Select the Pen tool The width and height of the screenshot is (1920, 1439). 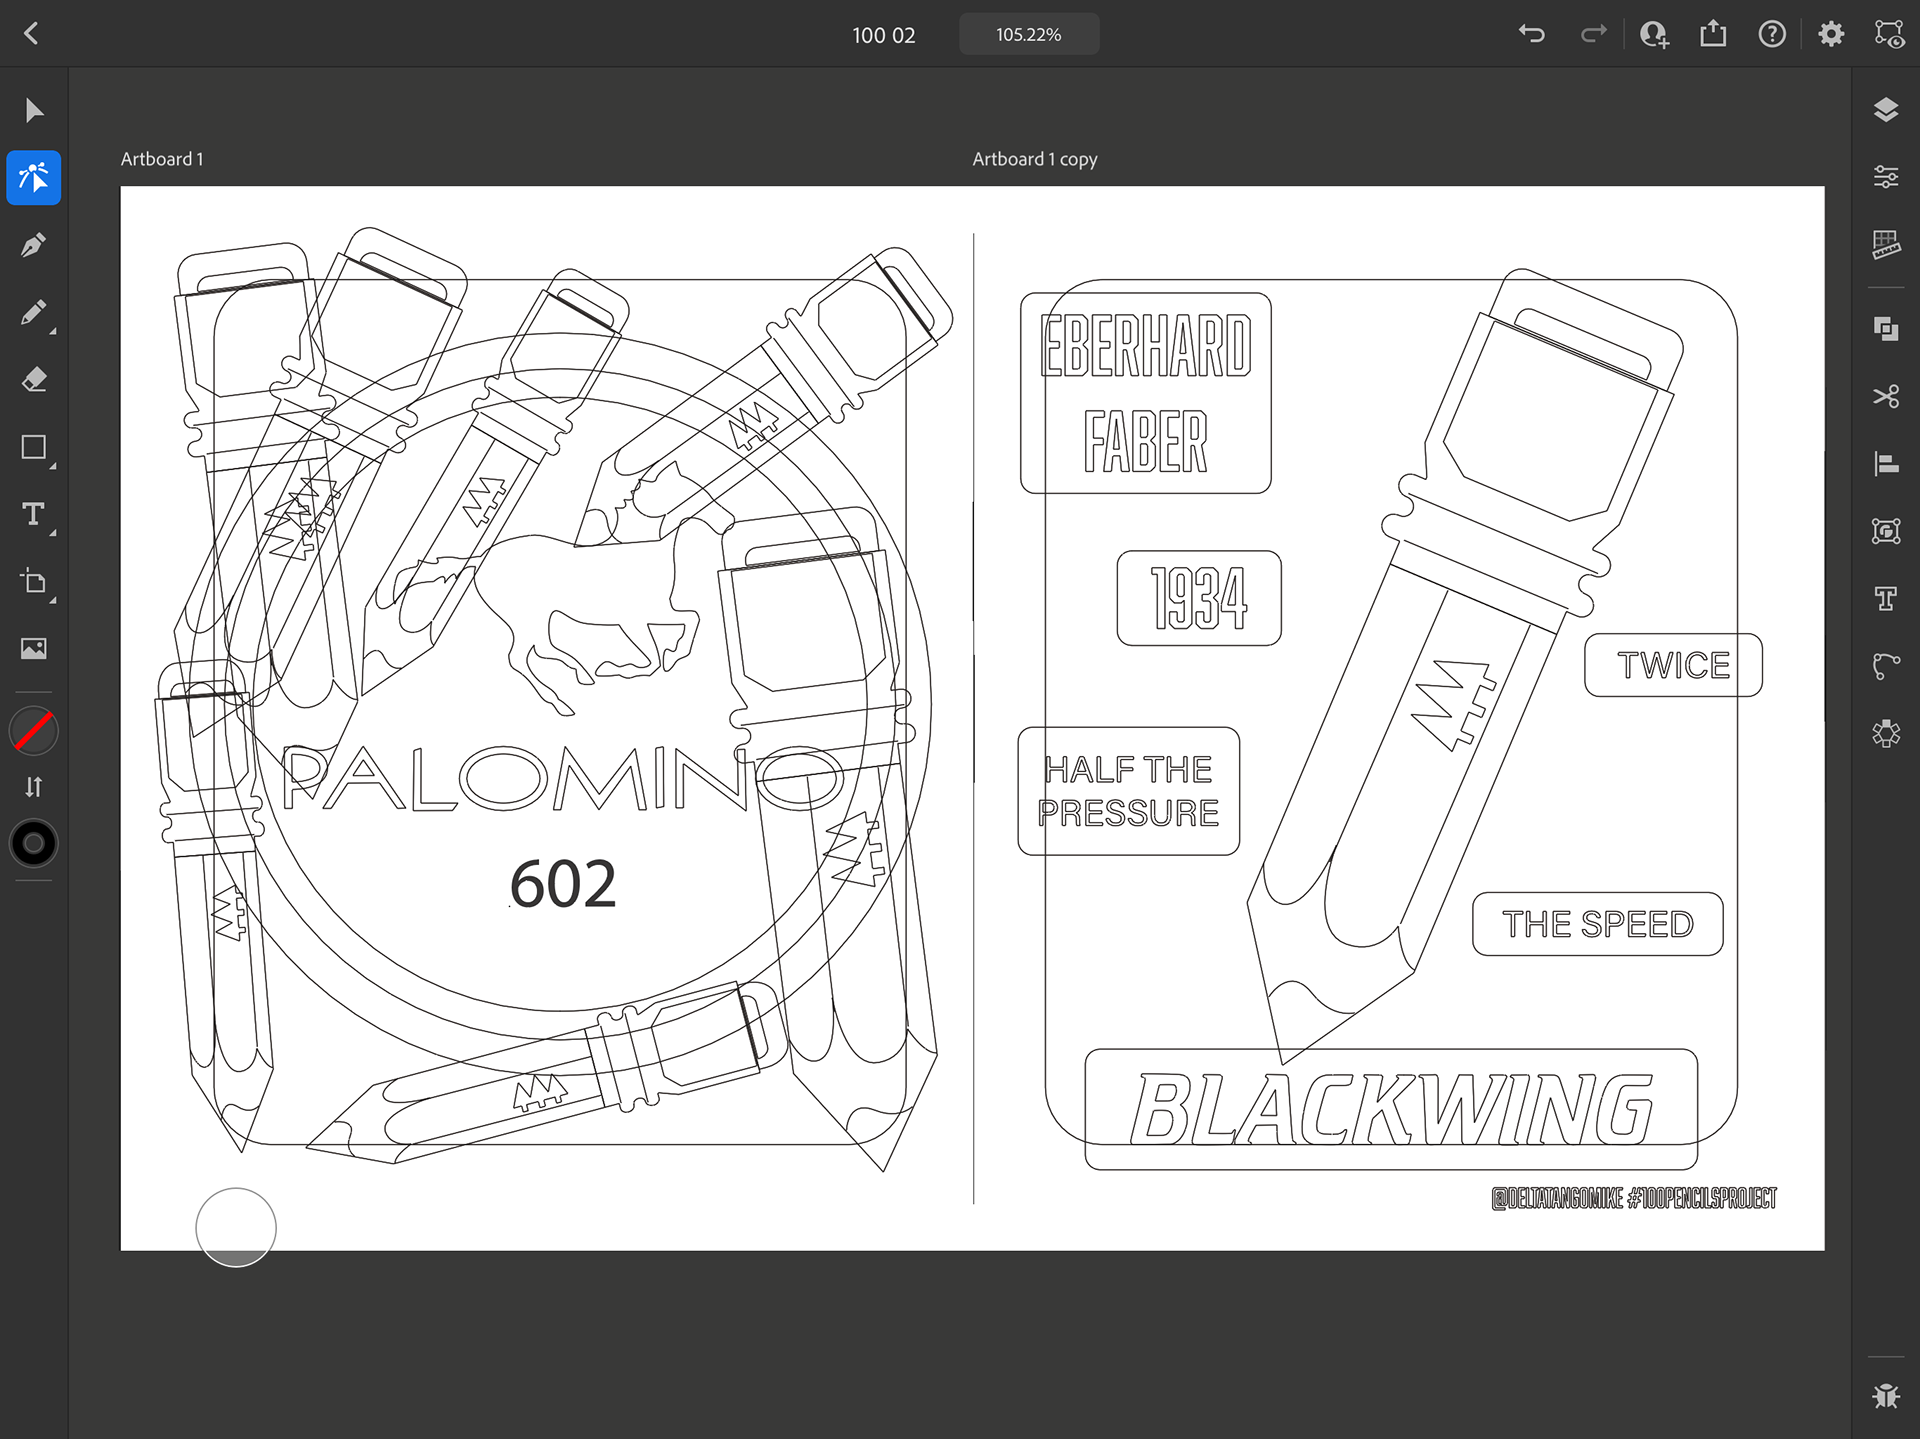click(34, 245)
